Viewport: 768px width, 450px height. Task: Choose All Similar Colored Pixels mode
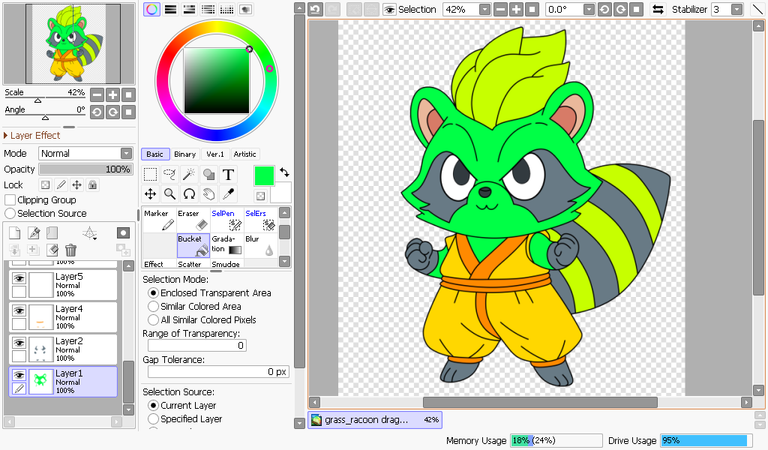[153, 320]
